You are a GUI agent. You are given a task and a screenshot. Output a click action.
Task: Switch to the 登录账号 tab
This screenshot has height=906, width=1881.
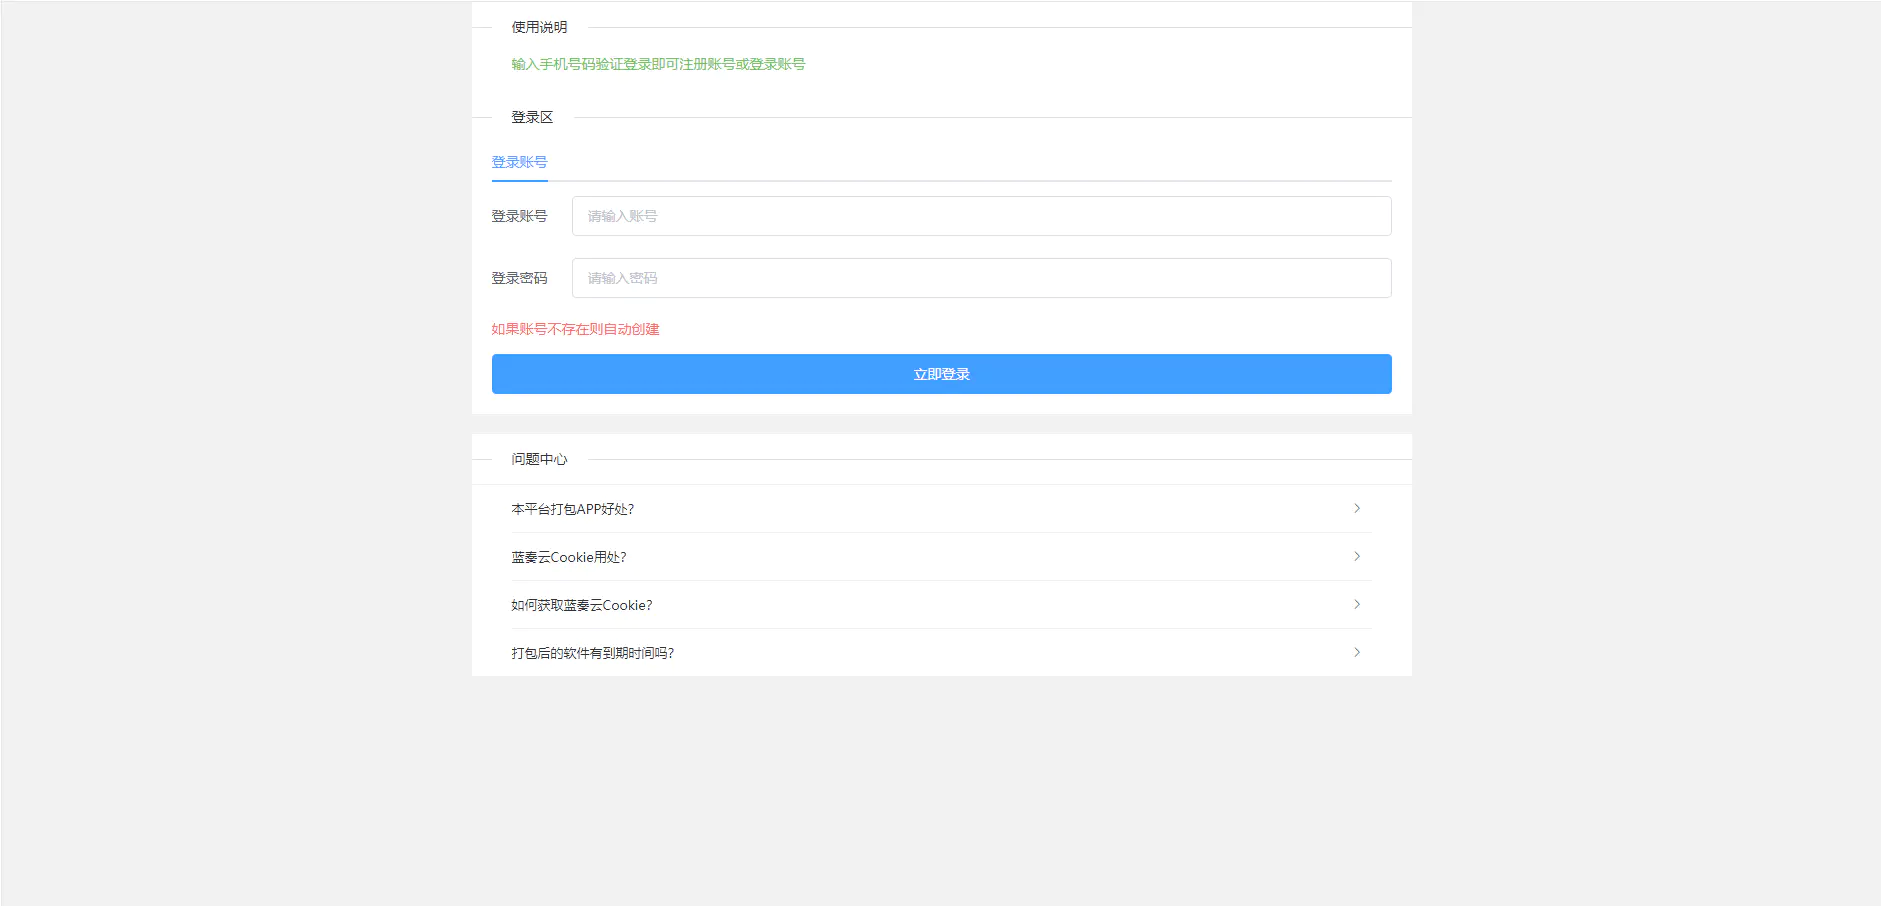tap(519, 161)
